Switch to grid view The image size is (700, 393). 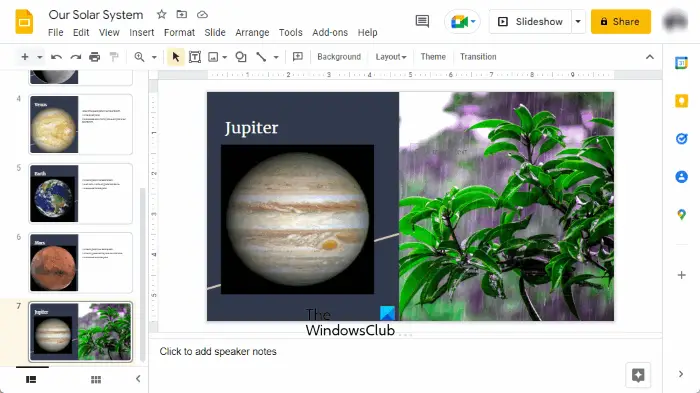click(96, 379)
